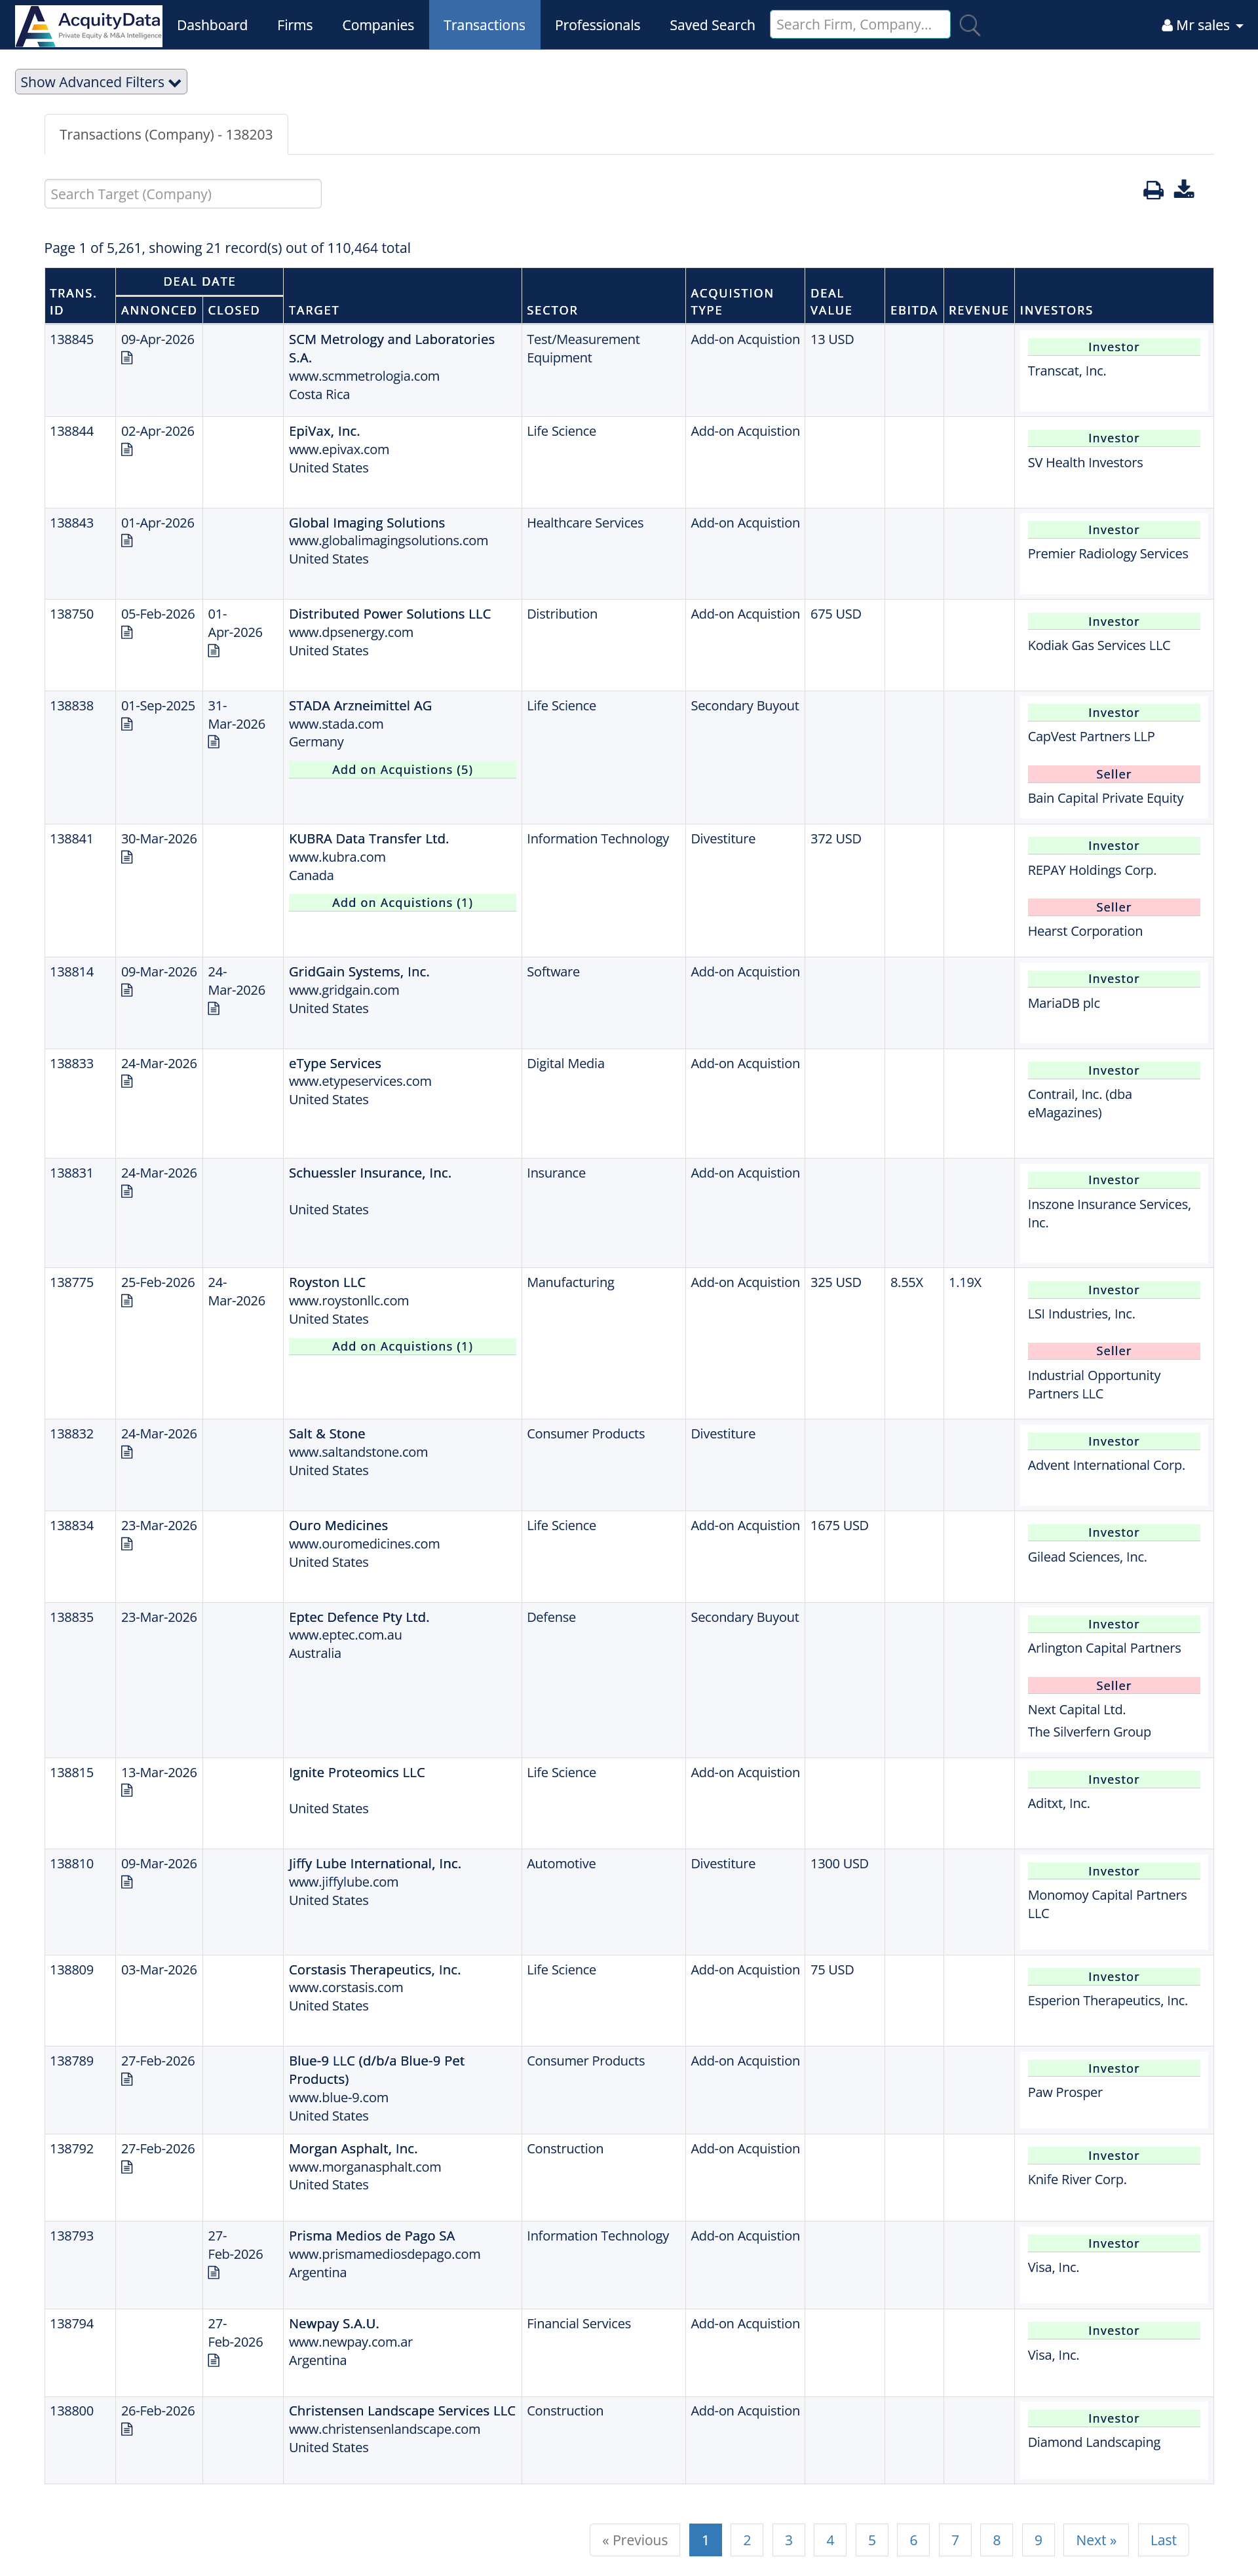Viewport: 1258px width, 2576px height.
Task: Go to the Professionals menu
Action: 597,25
